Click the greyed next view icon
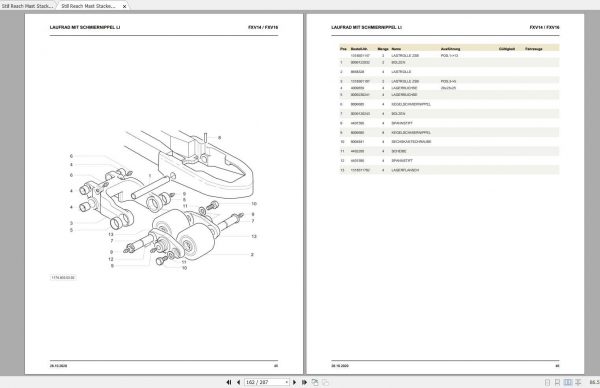This screenshot has height=388, width=600. 325,382
